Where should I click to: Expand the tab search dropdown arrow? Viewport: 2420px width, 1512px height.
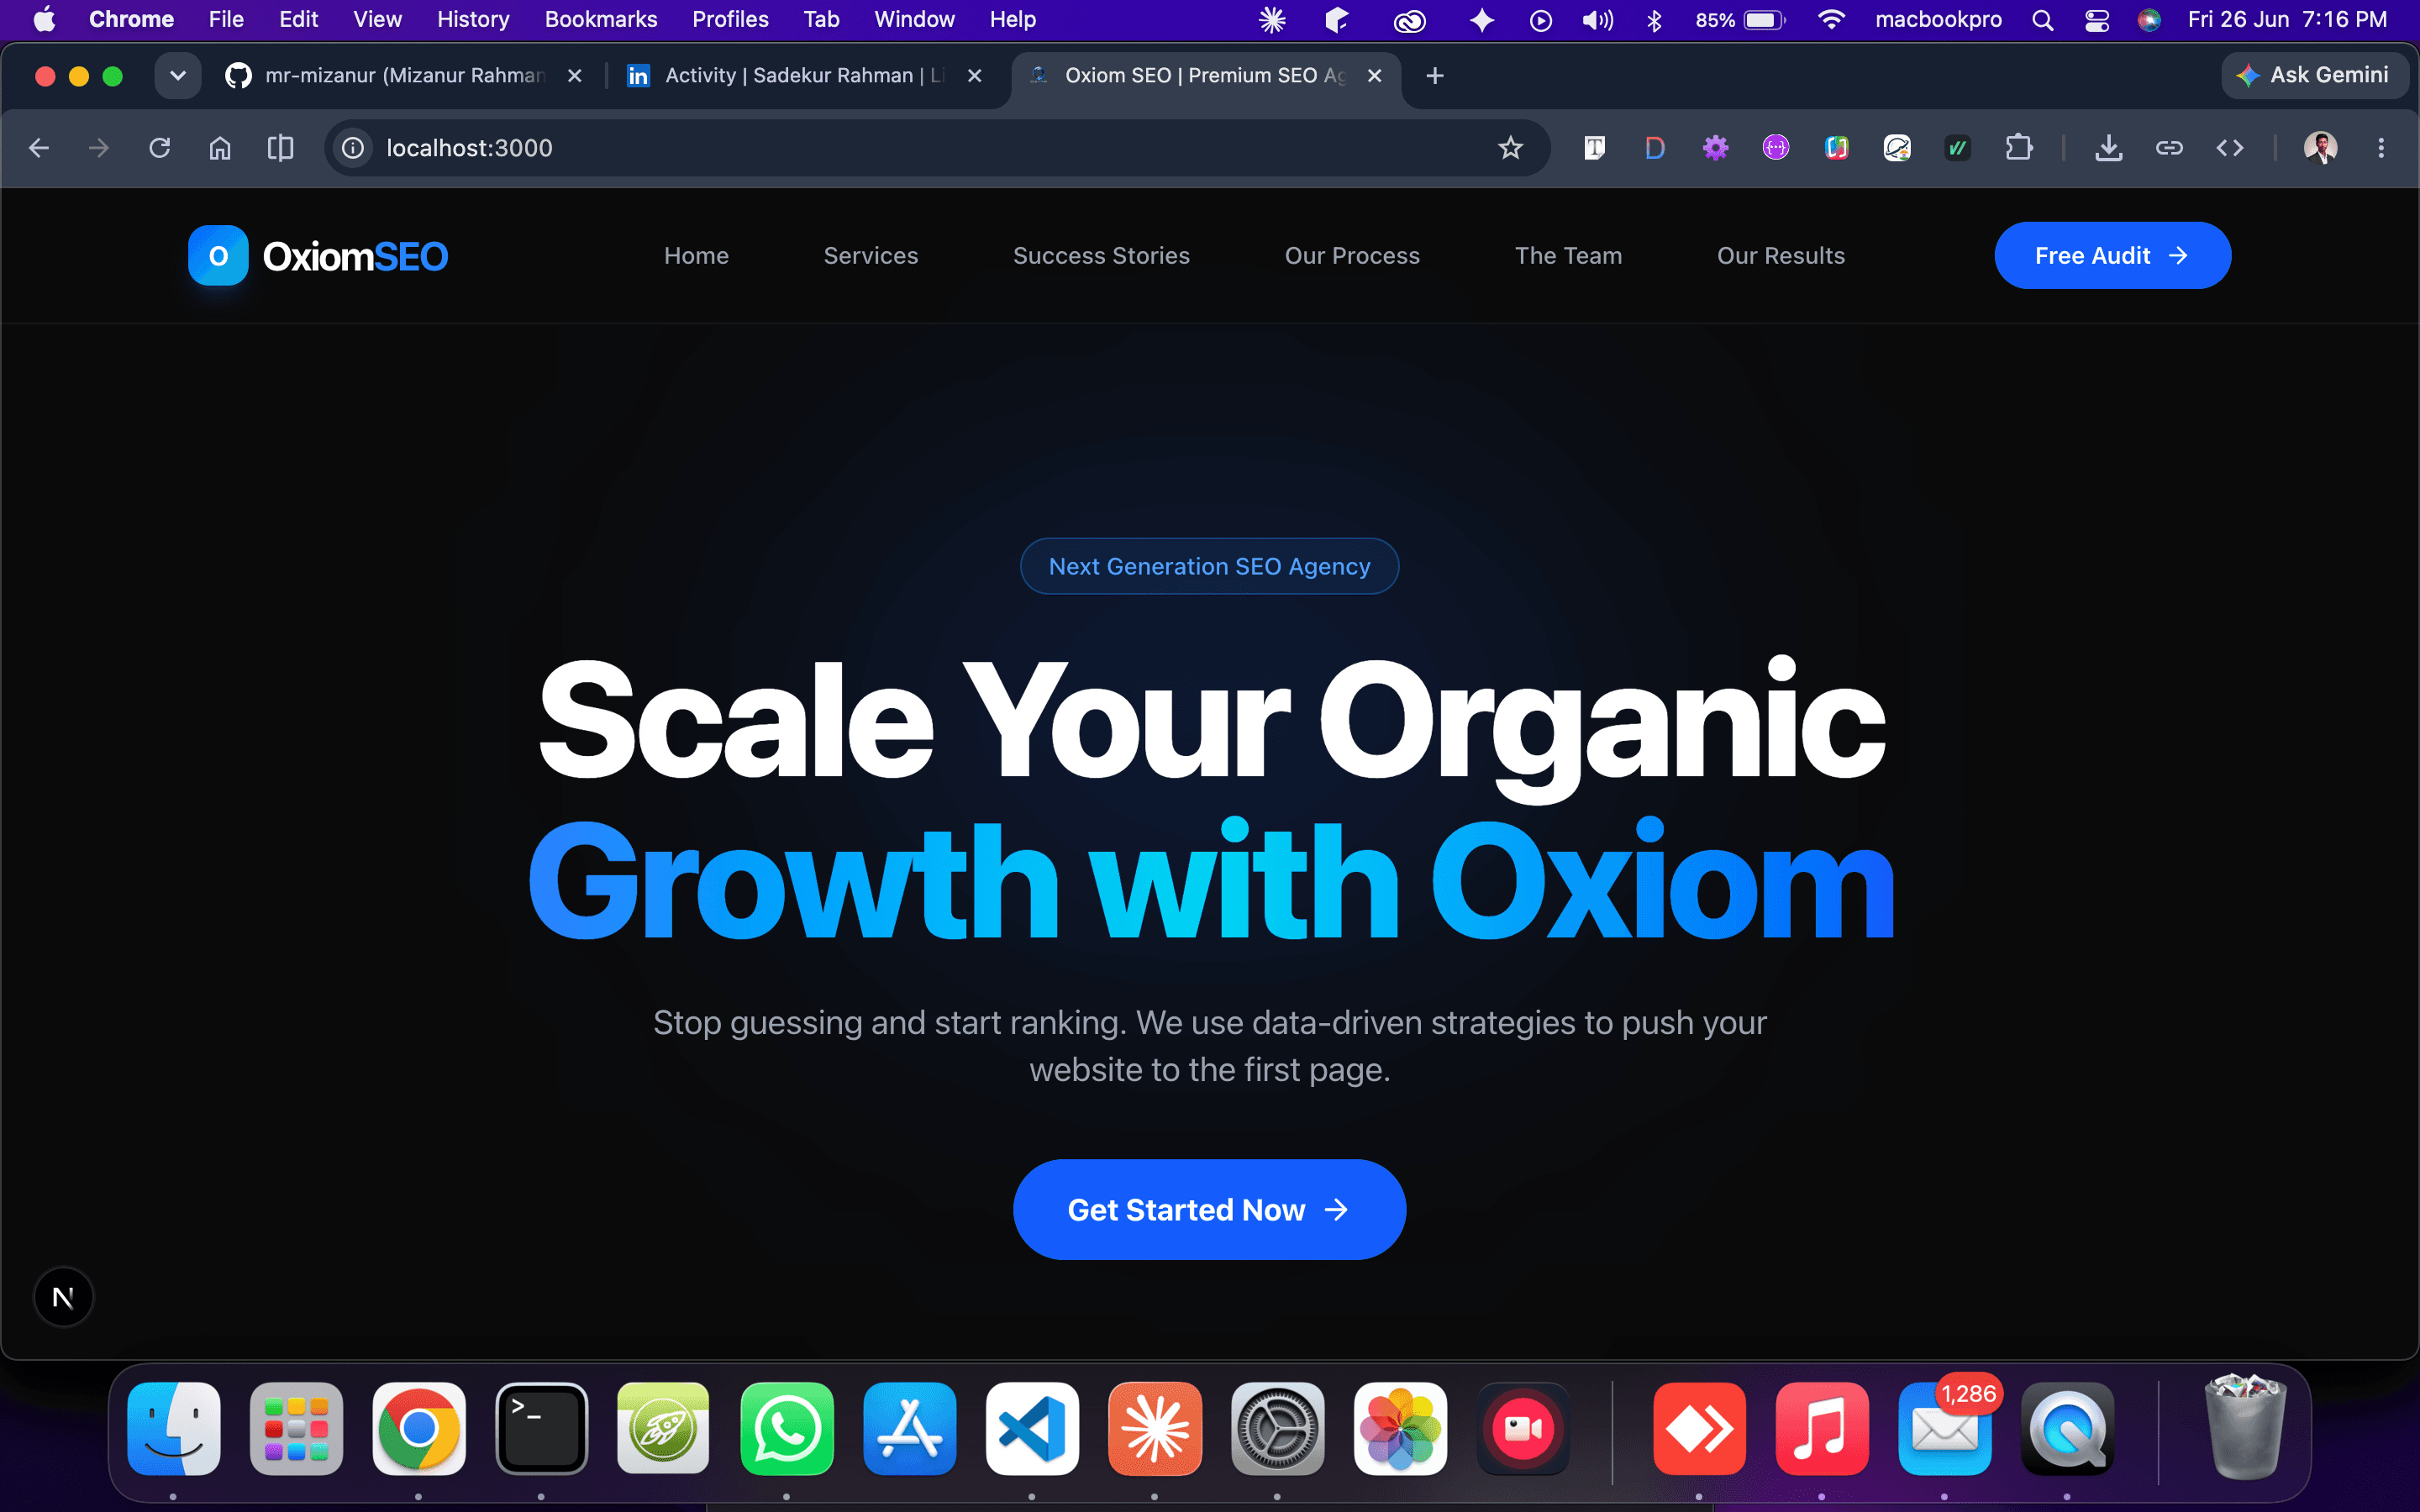[x=178, y=76]
